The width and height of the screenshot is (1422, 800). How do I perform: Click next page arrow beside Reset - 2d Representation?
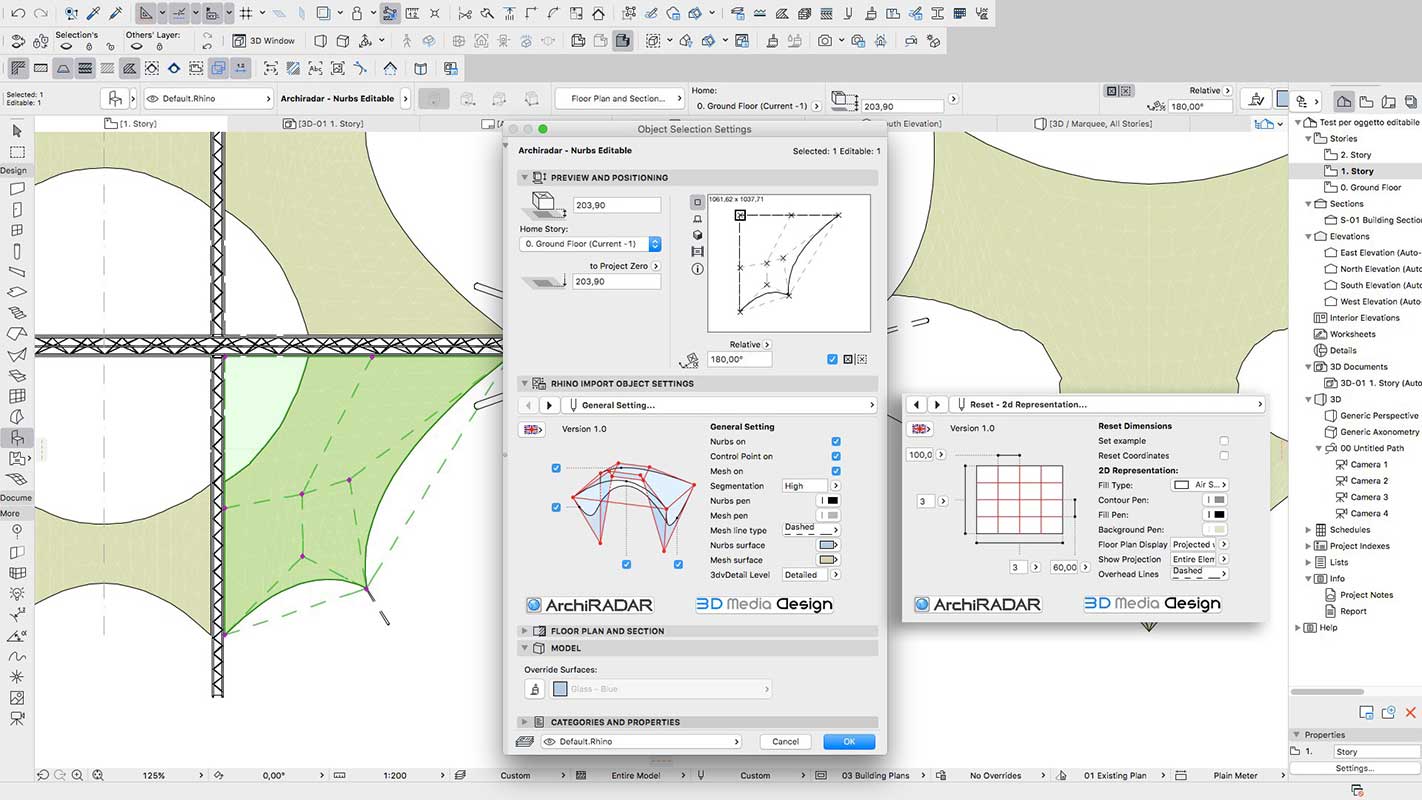click(x=936, y=404)
